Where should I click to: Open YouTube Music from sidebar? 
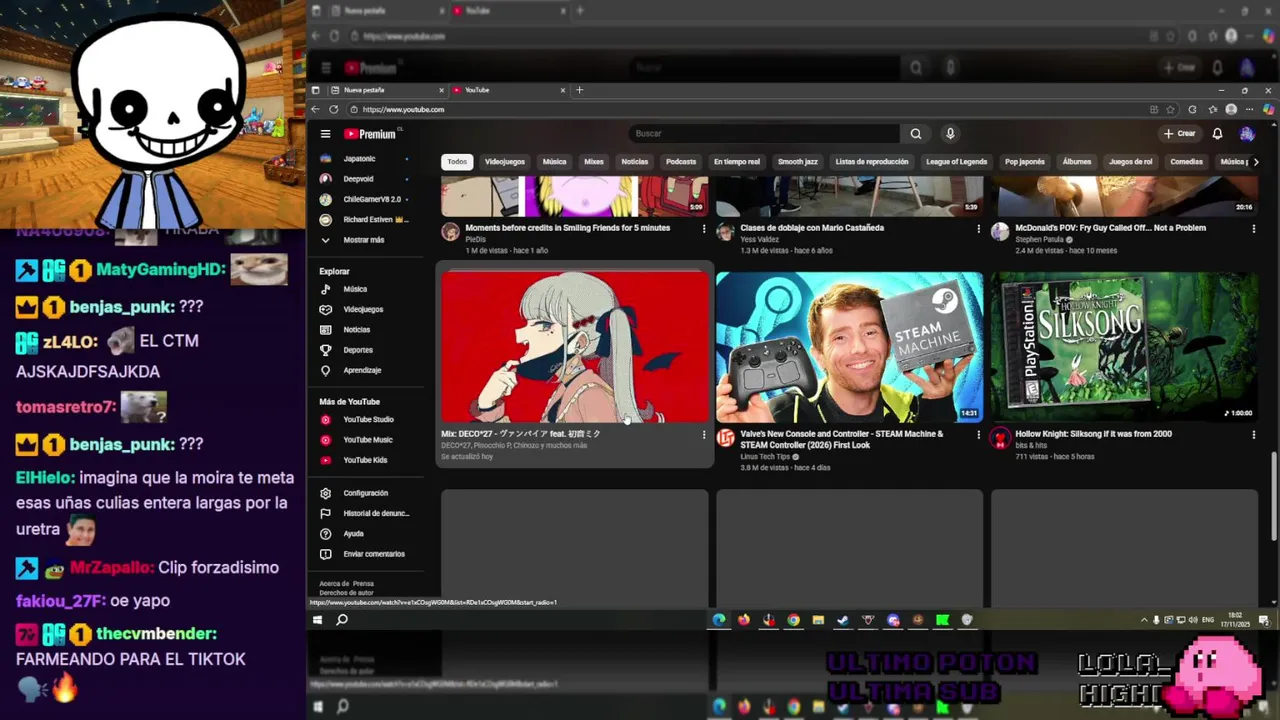coord(365,440)
